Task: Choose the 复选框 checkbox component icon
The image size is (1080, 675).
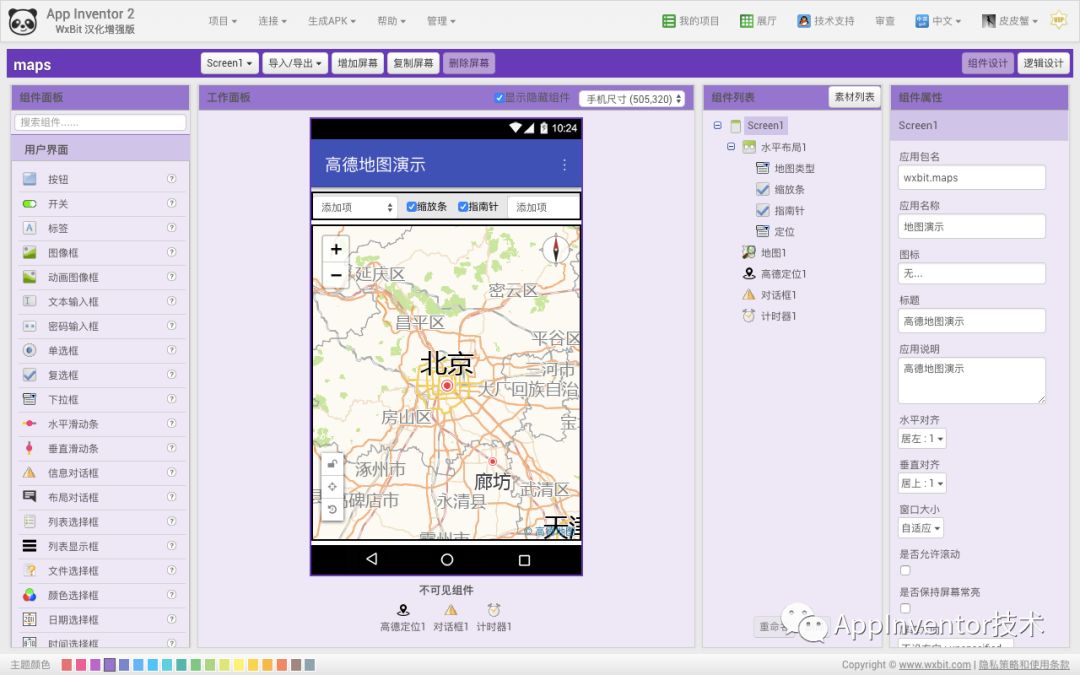Action: [30, 375]
